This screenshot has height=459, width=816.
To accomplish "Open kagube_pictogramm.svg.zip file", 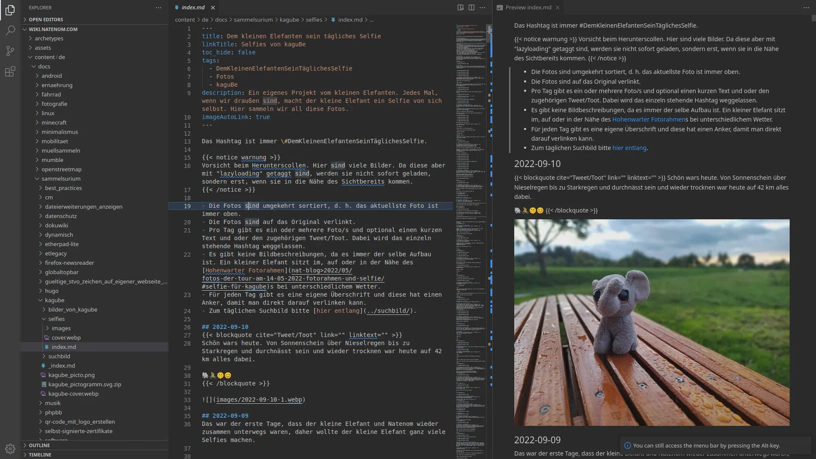I will tap(84, 385).
